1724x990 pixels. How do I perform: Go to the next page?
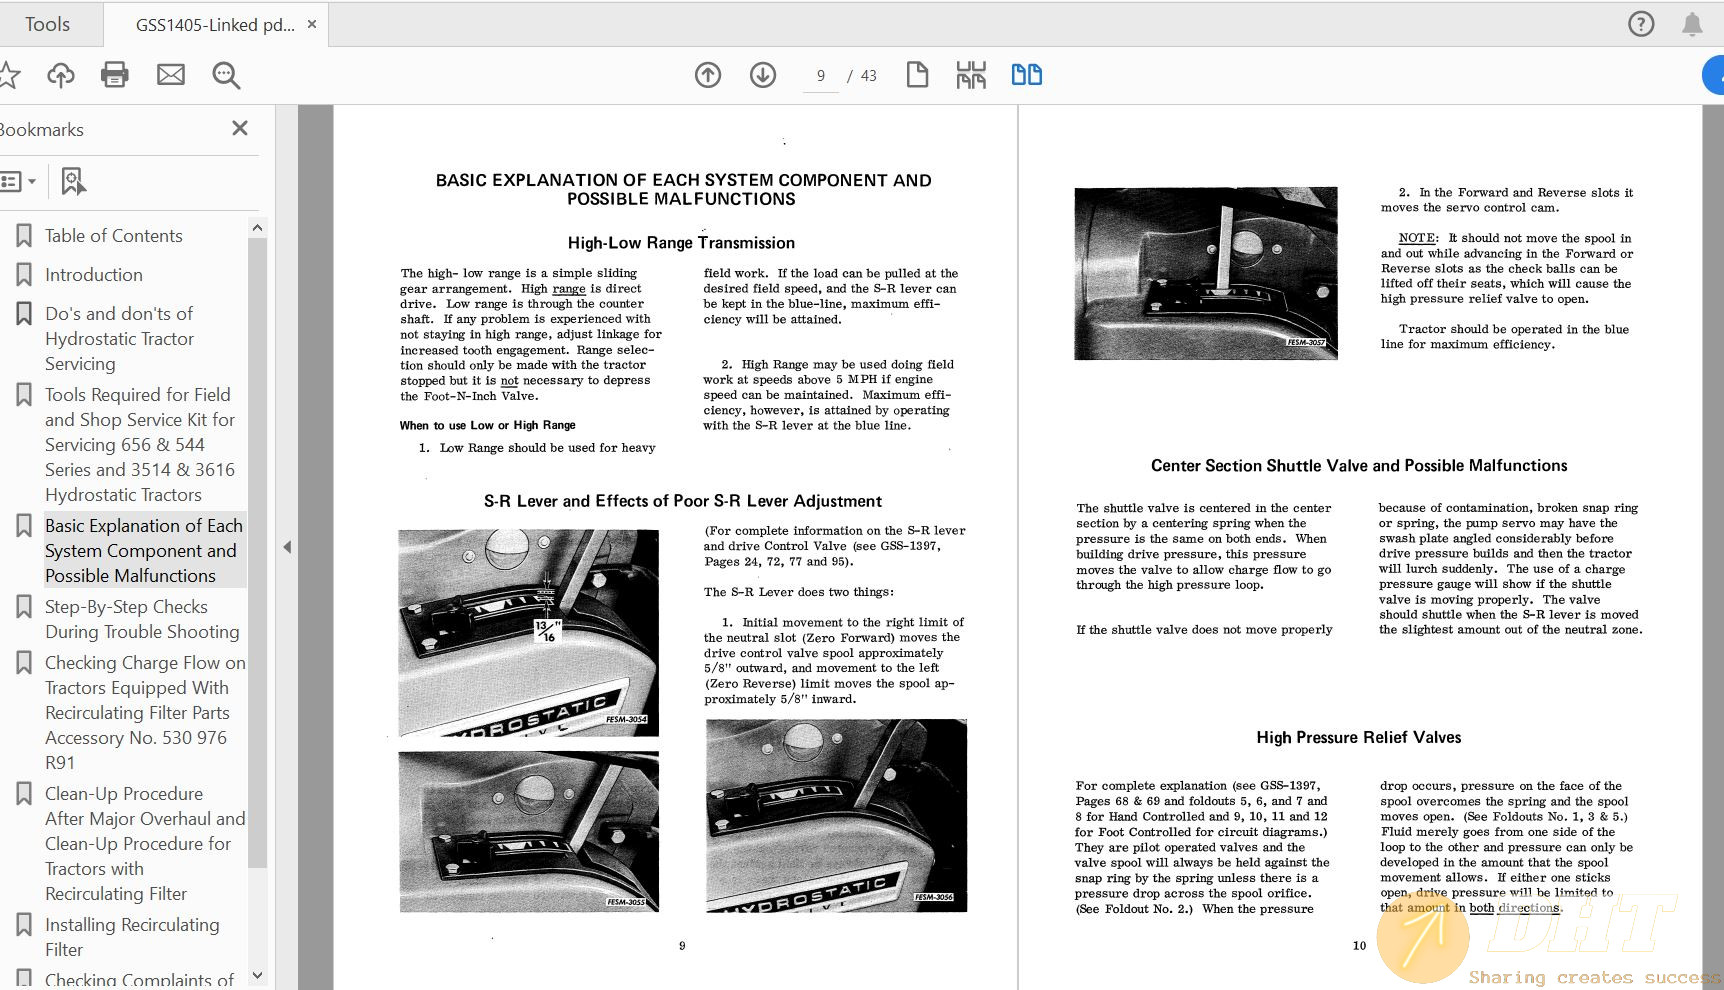coord(762,74)
